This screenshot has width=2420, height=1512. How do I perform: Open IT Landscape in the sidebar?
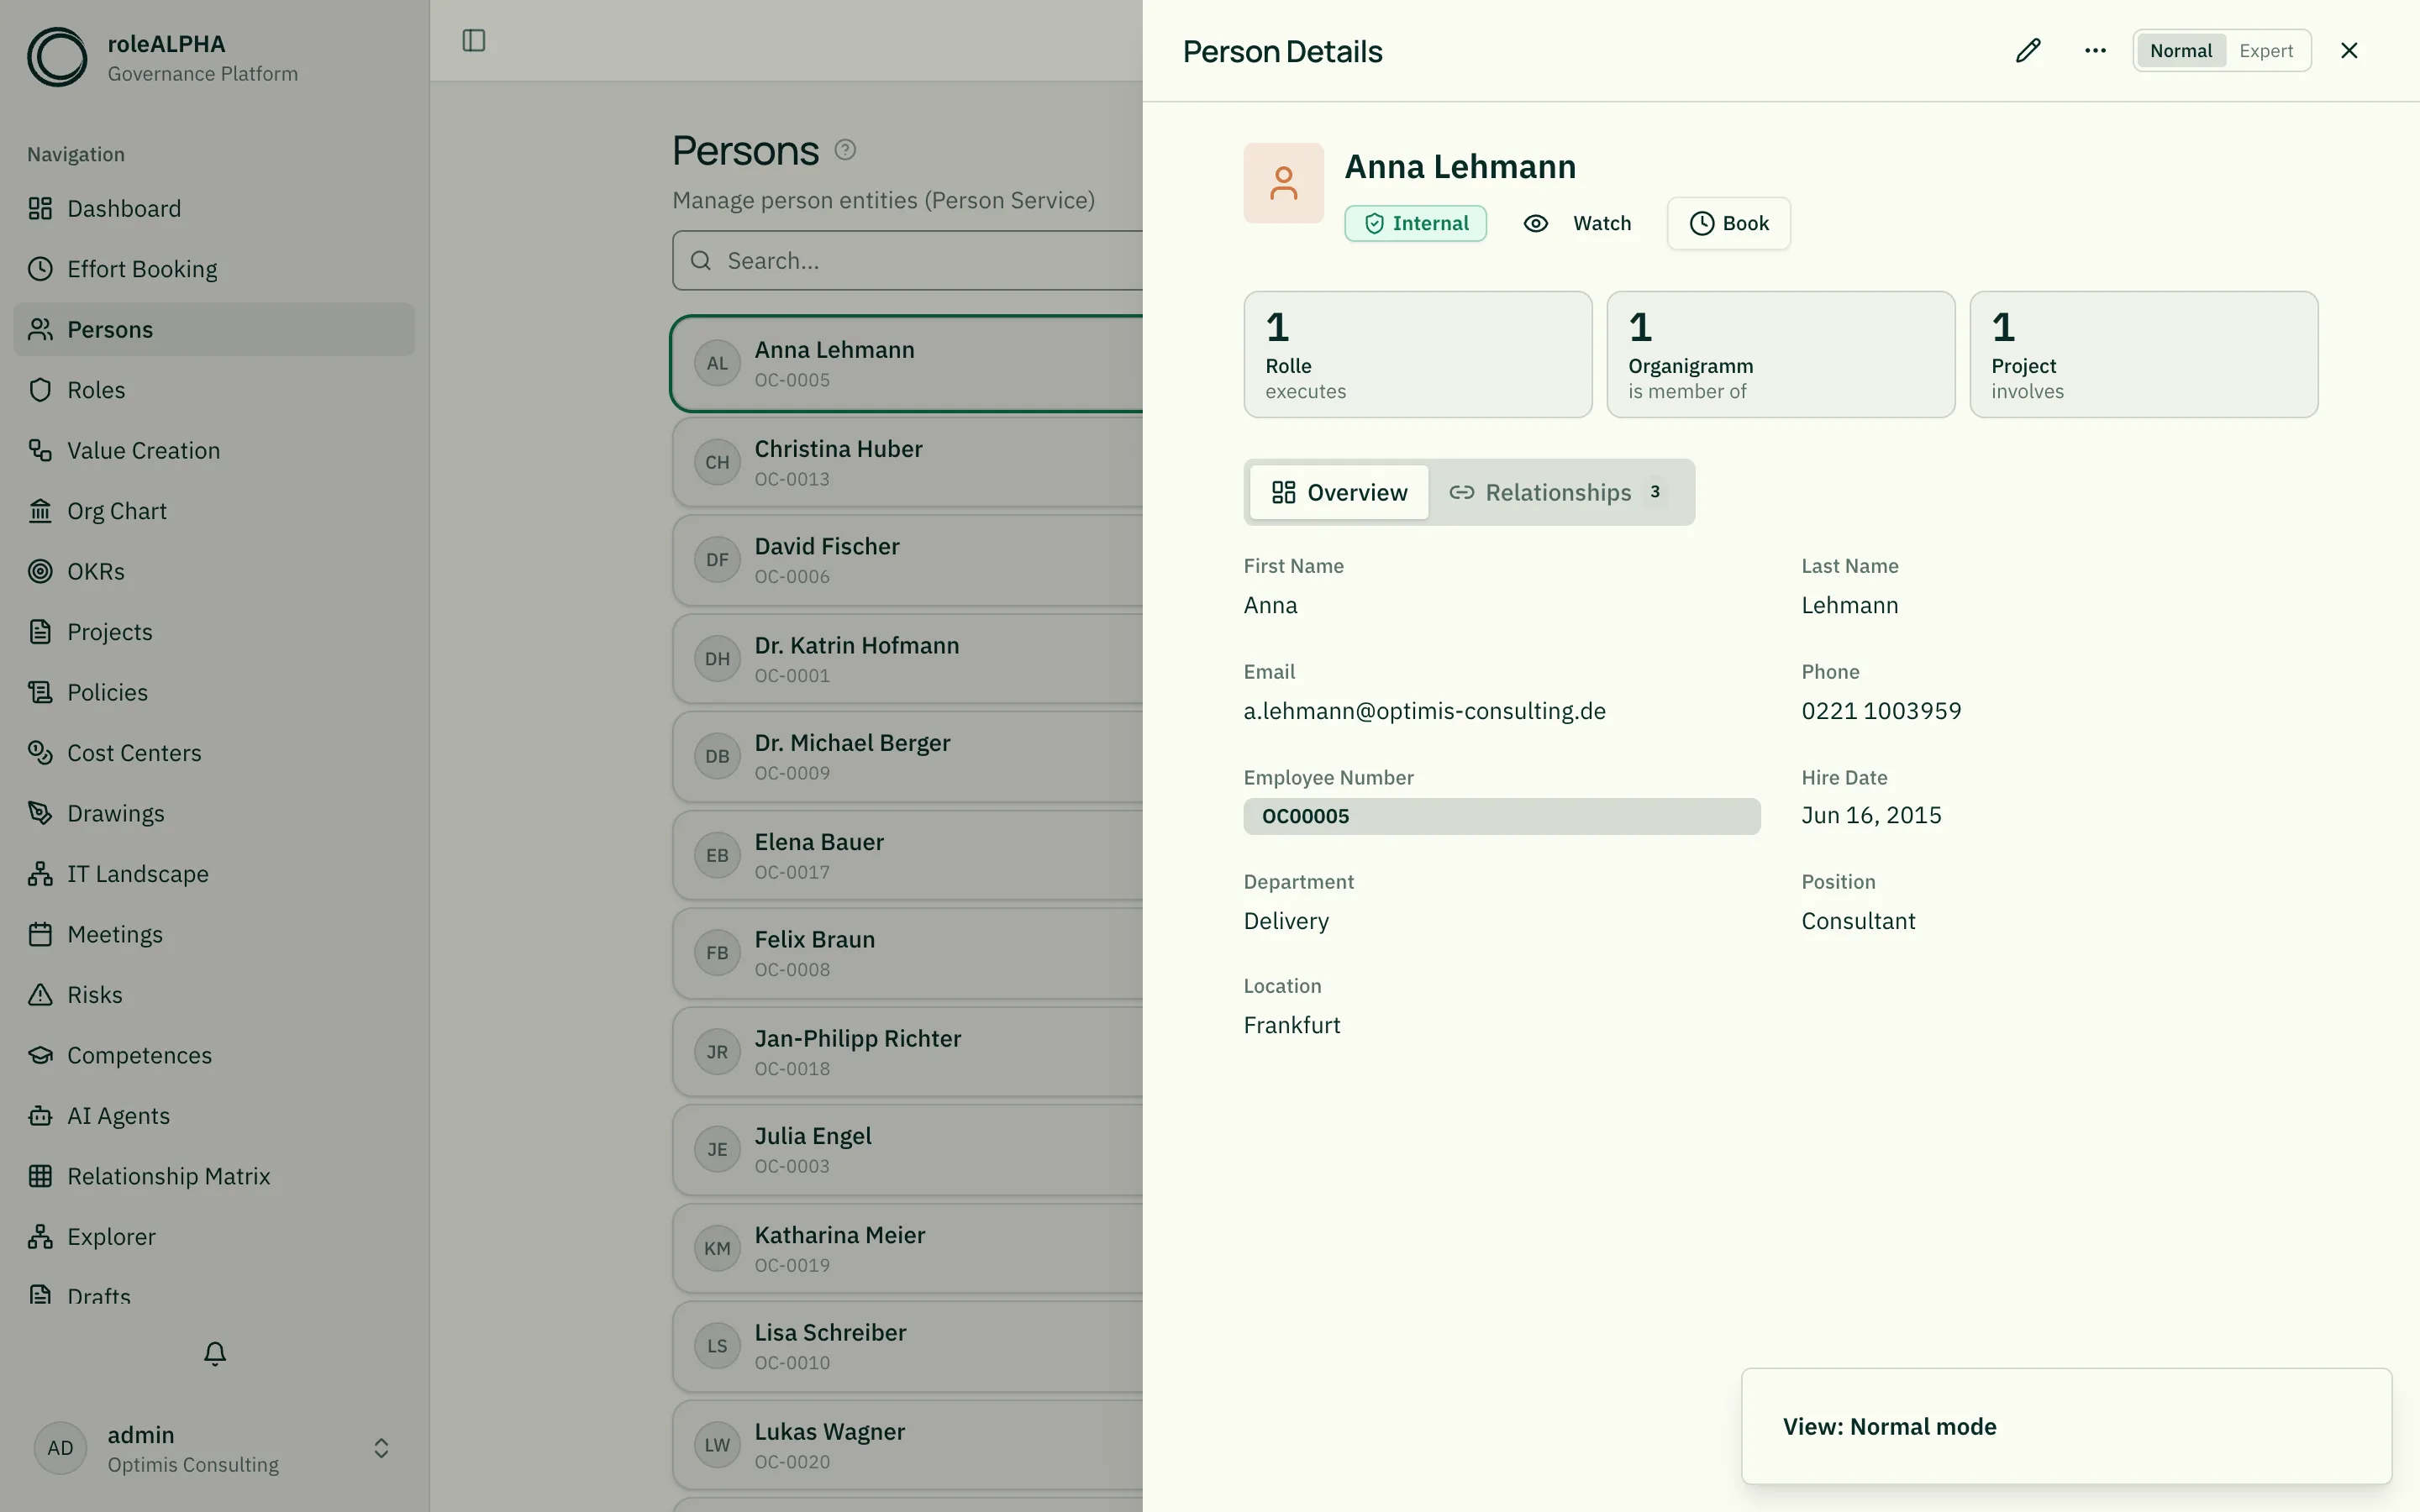(x=214, y=874)
